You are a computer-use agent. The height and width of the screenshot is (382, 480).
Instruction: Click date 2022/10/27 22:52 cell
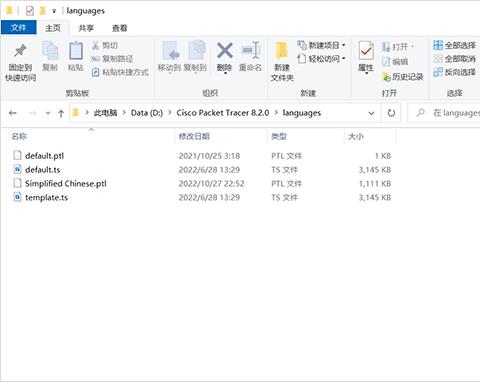(x=211, y=184)
